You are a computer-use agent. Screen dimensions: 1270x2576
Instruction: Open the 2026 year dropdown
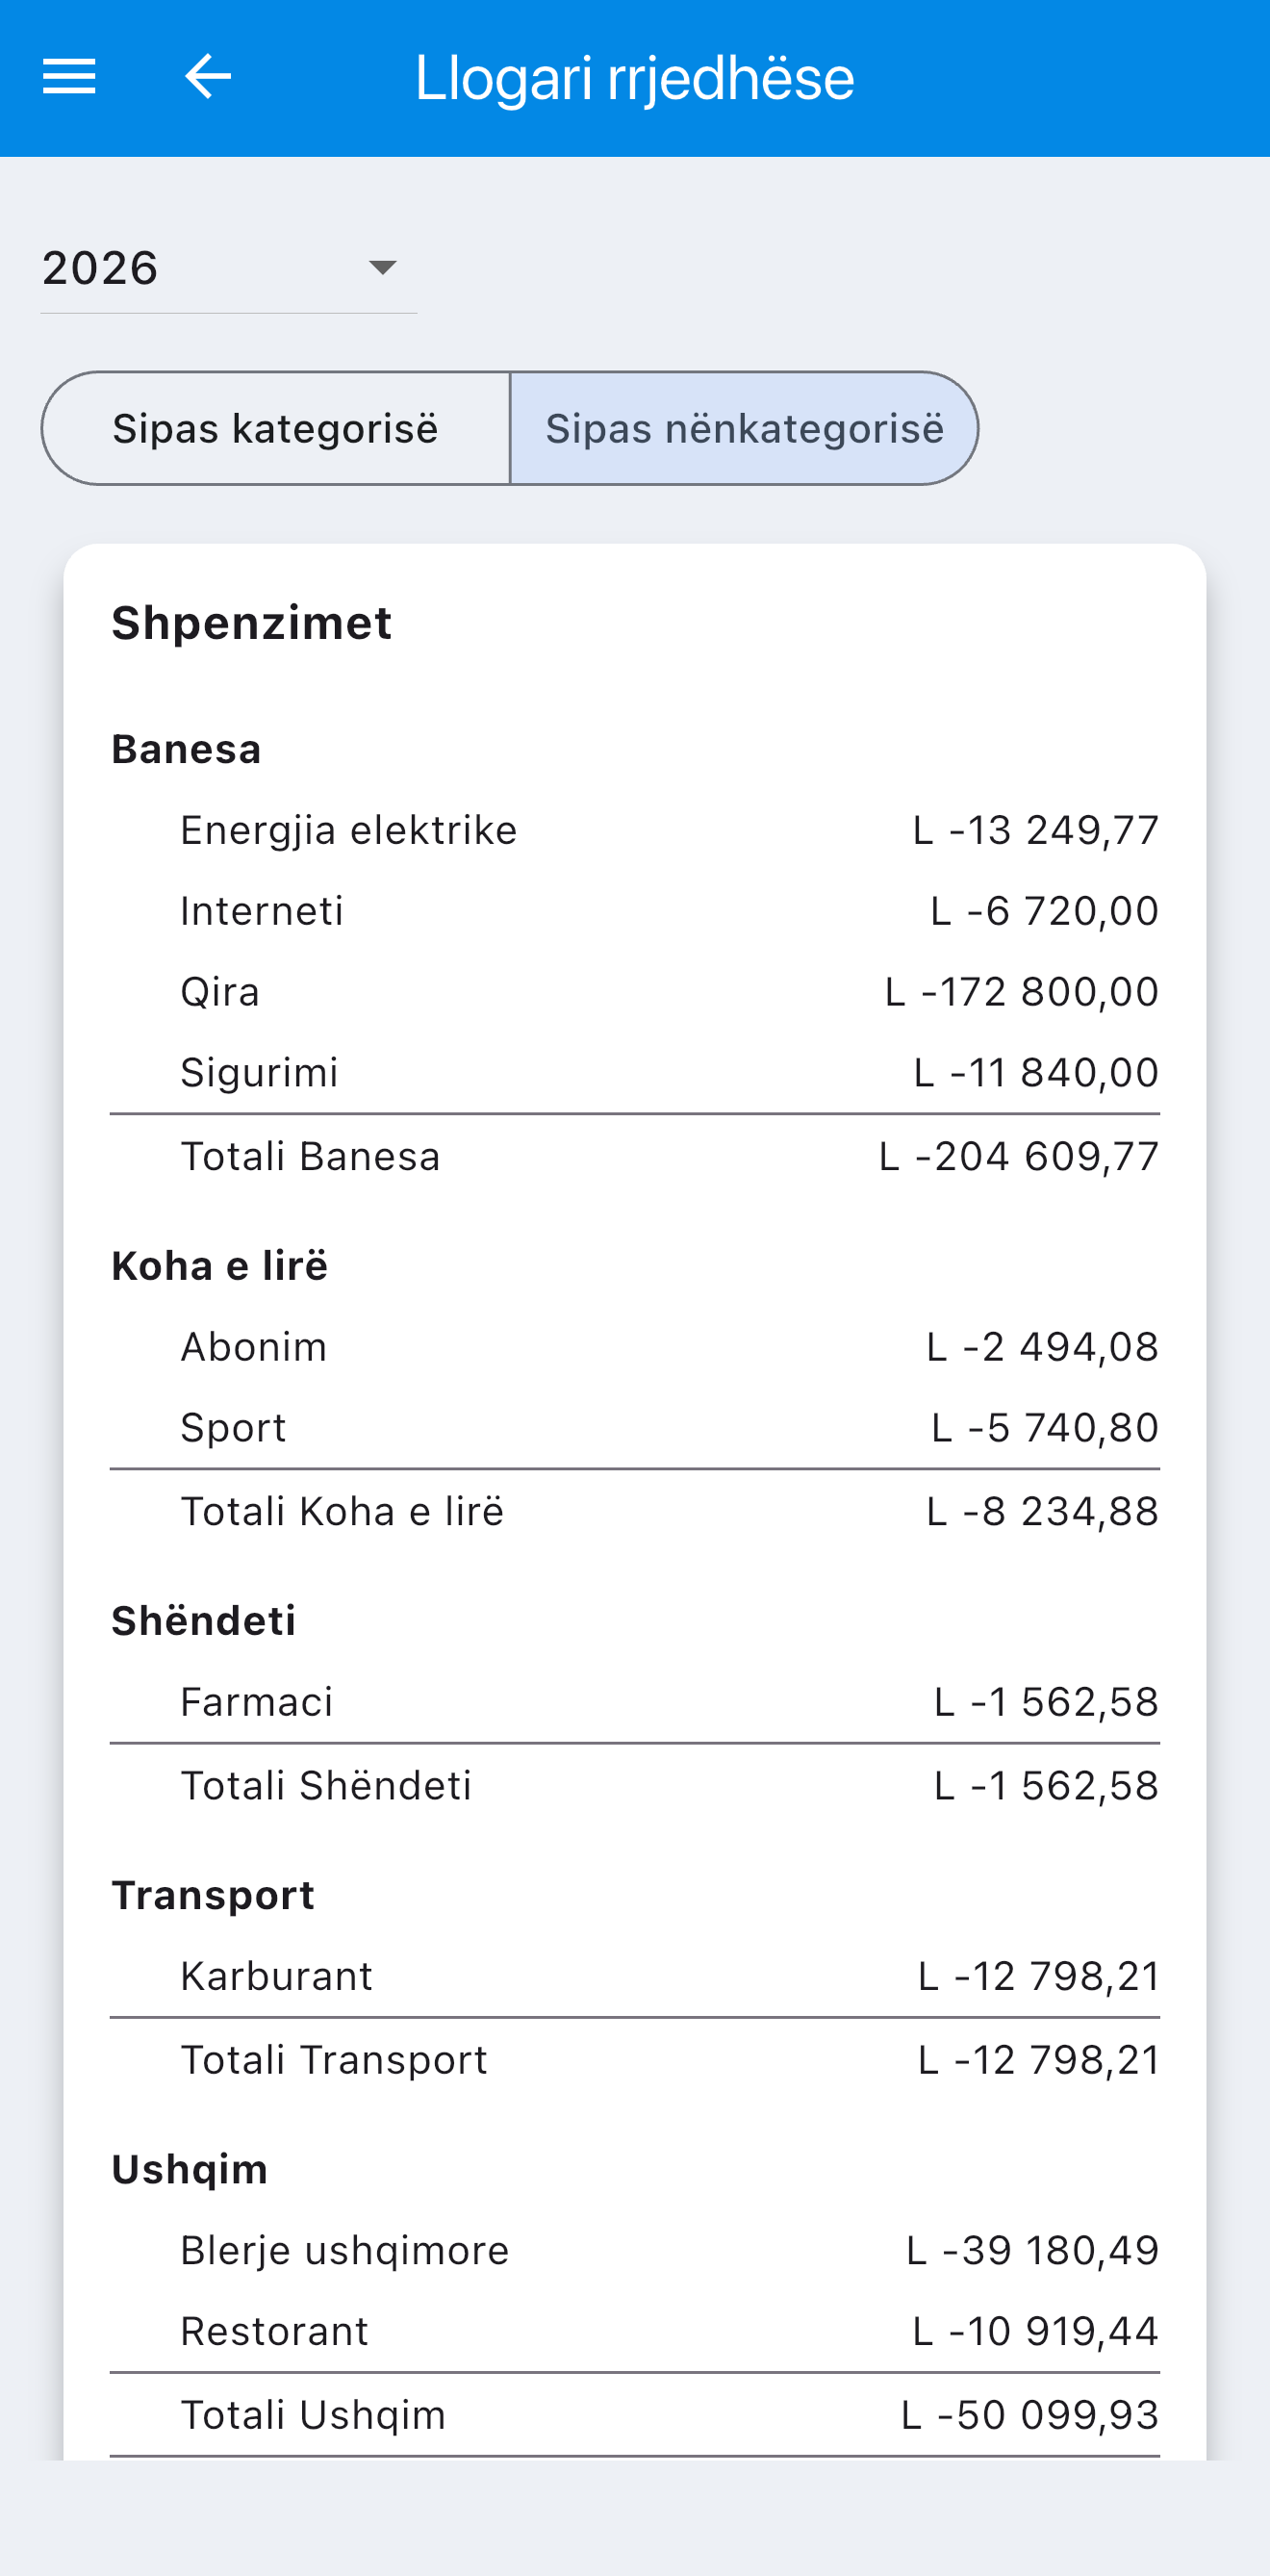tap(228, 268)
